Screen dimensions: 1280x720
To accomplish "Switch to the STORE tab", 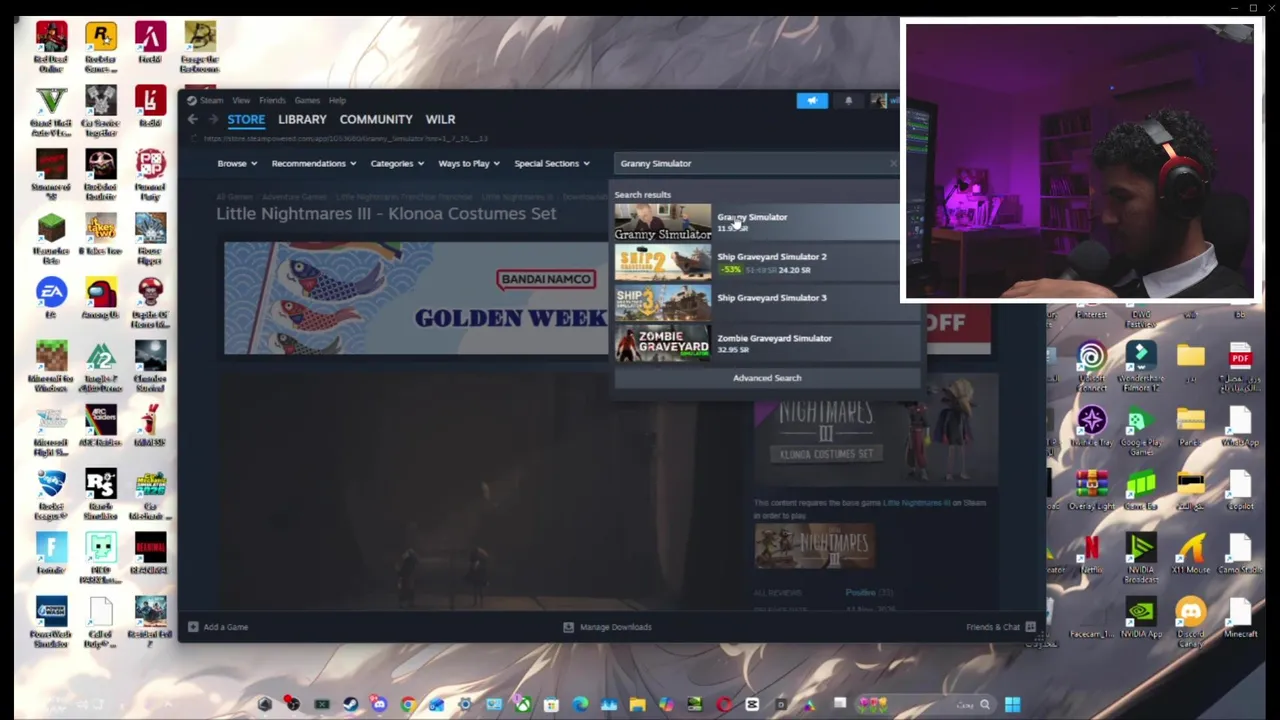I will 246,119.
